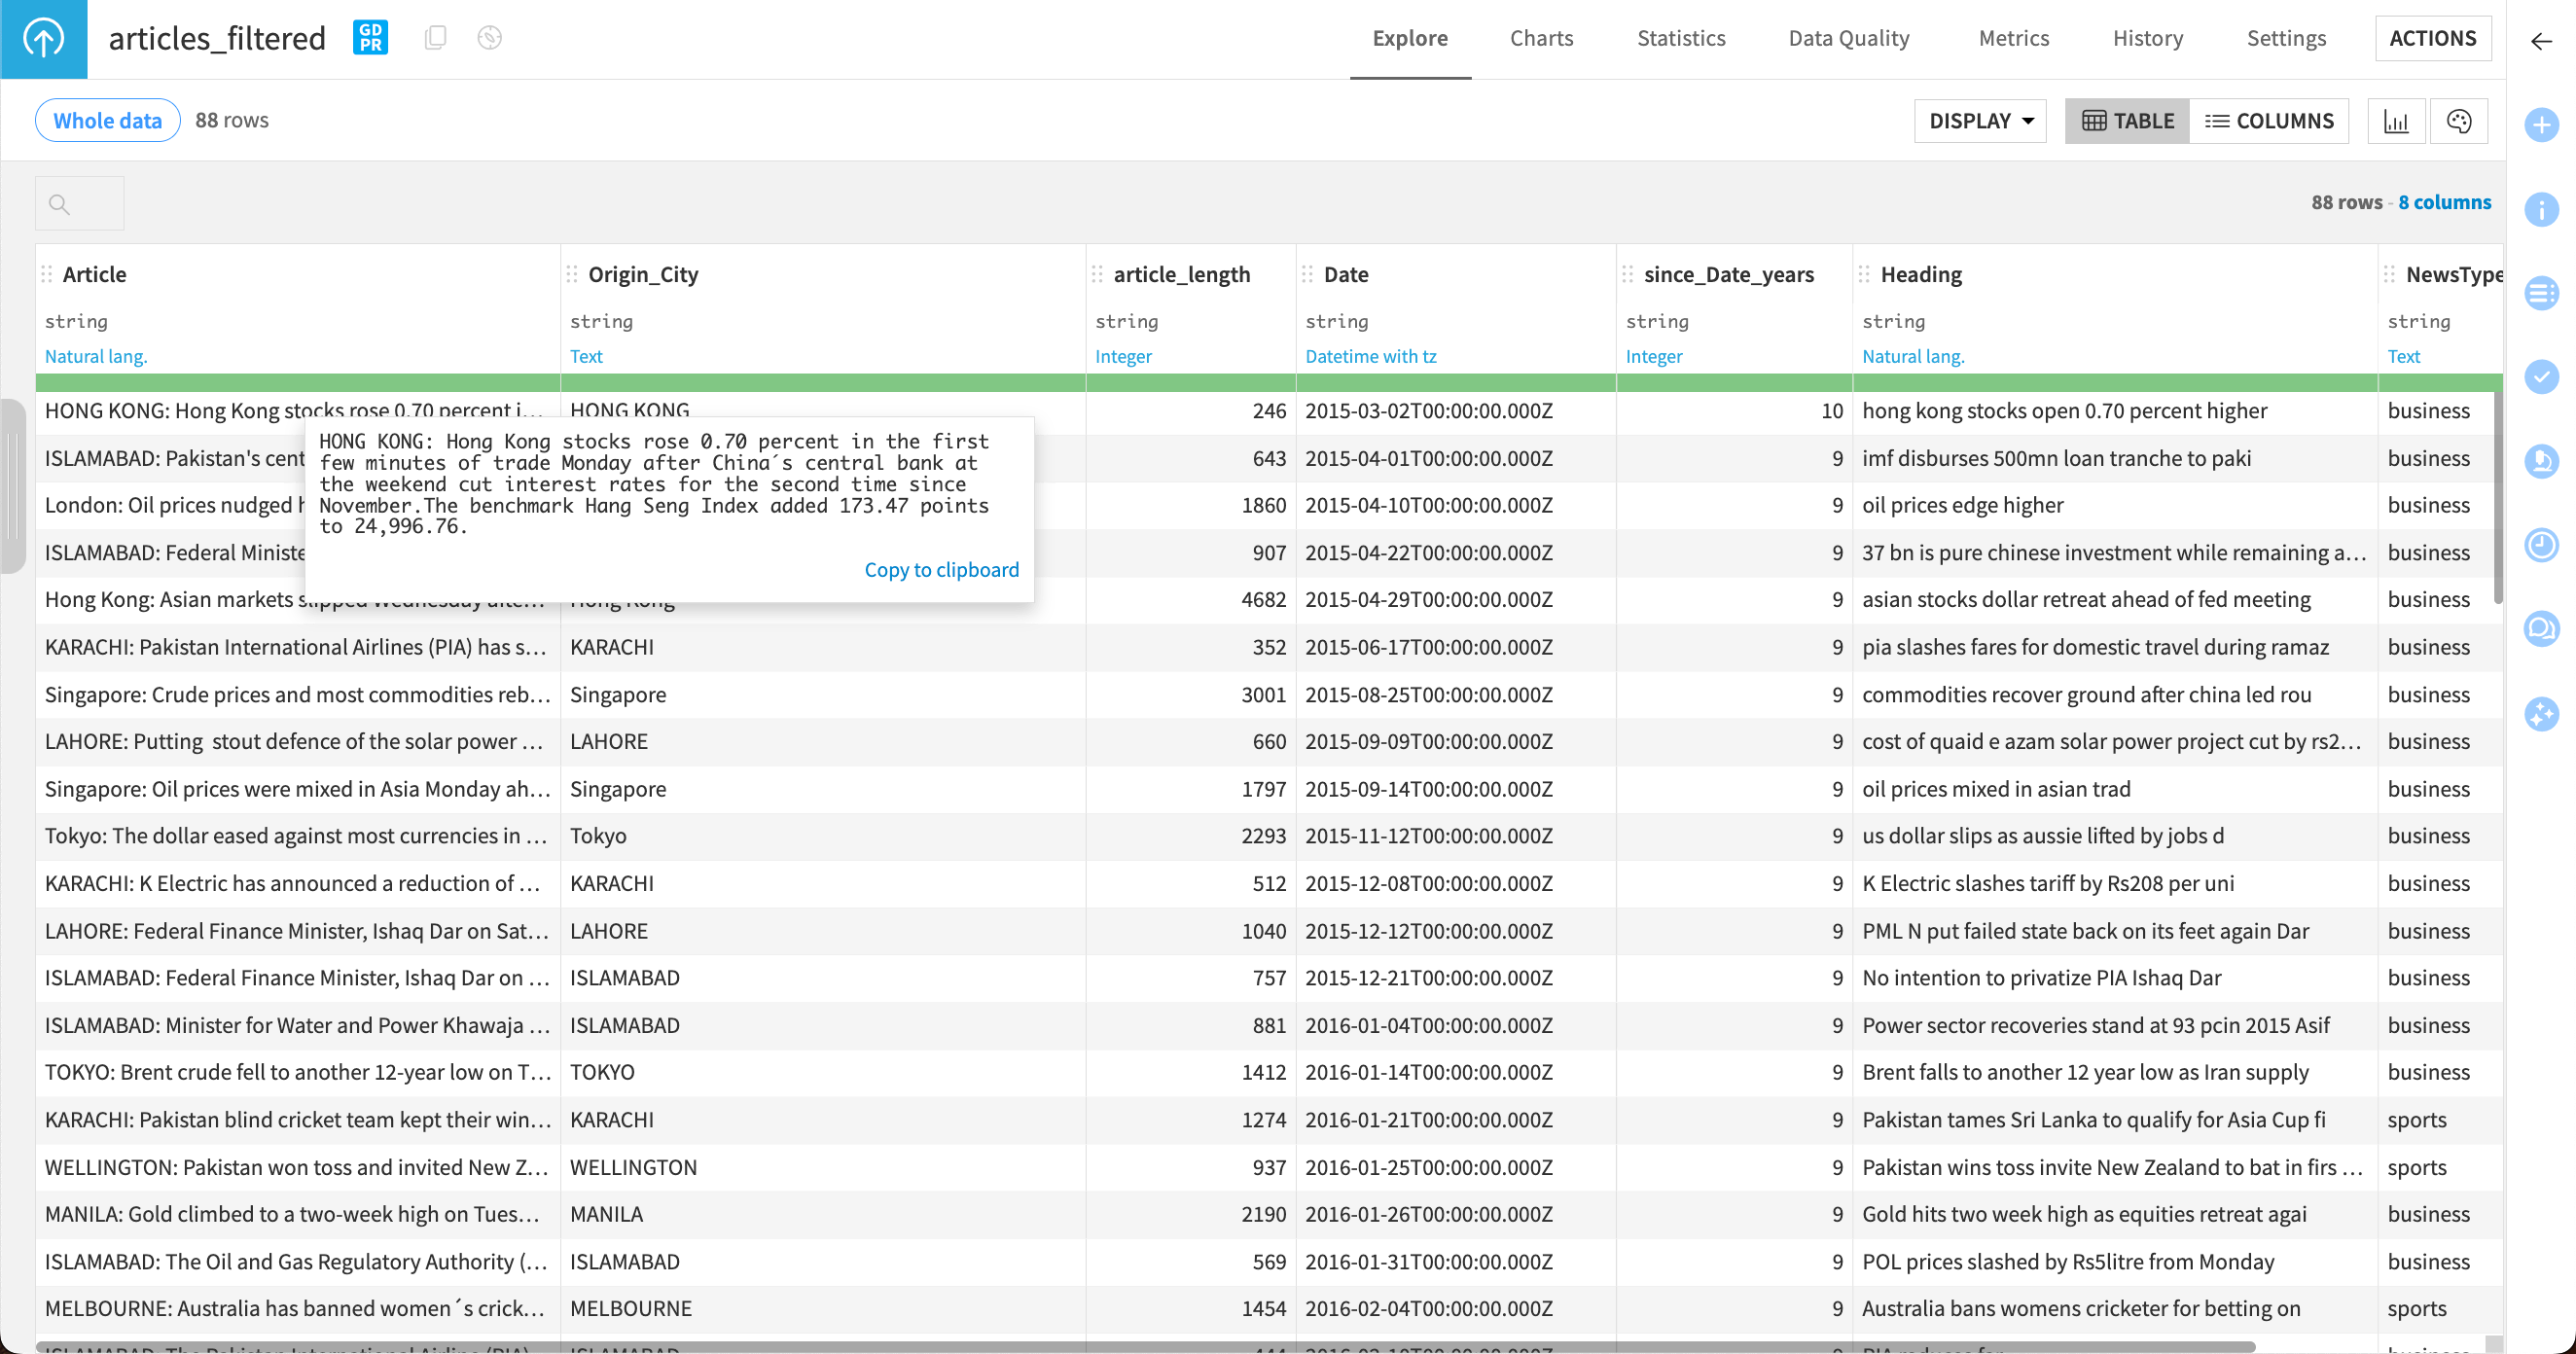
Task: Open the Natural lang. meaning on Article column
Action: pos(95,356)
